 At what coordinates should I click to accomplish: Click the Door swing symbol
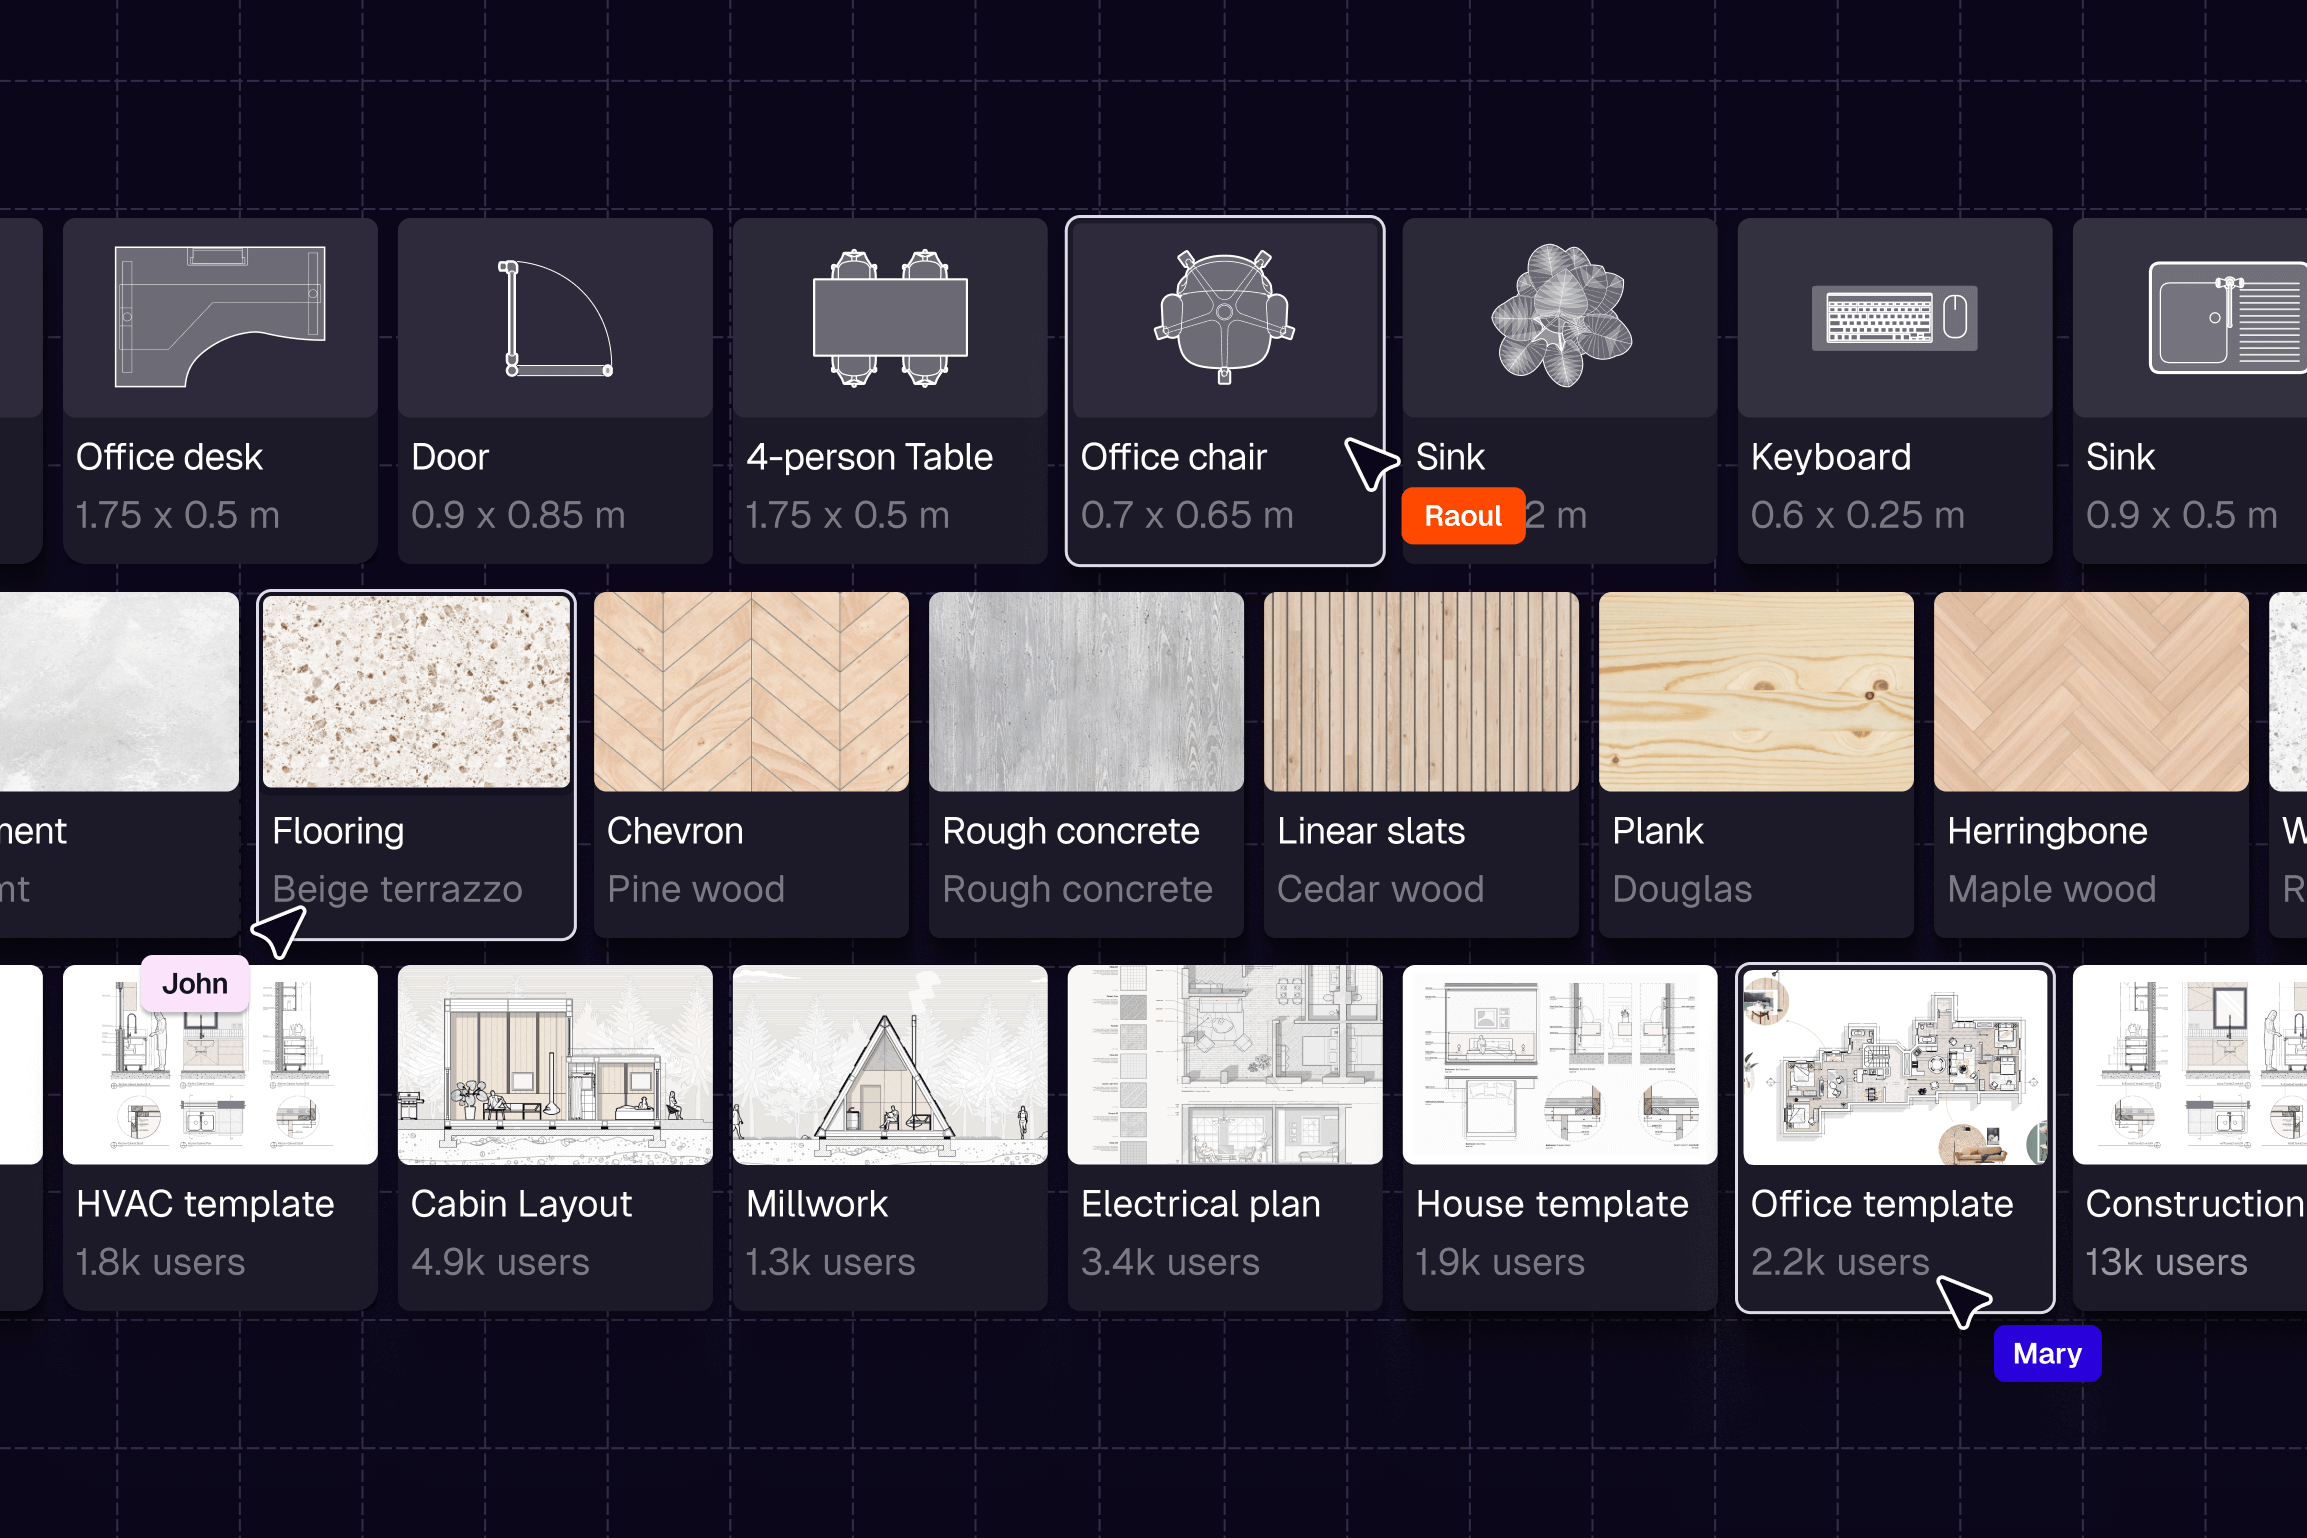pos(556,318)
